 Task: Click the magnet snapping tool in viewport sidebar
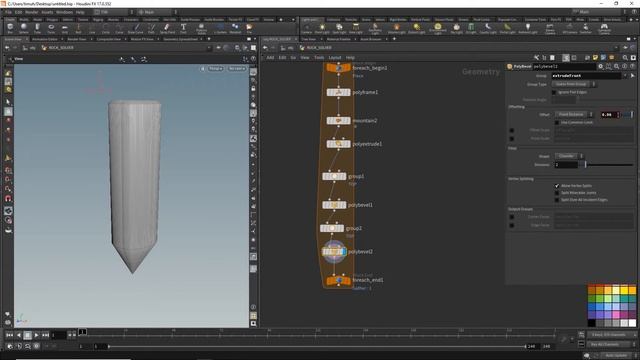tap(8, 198)
